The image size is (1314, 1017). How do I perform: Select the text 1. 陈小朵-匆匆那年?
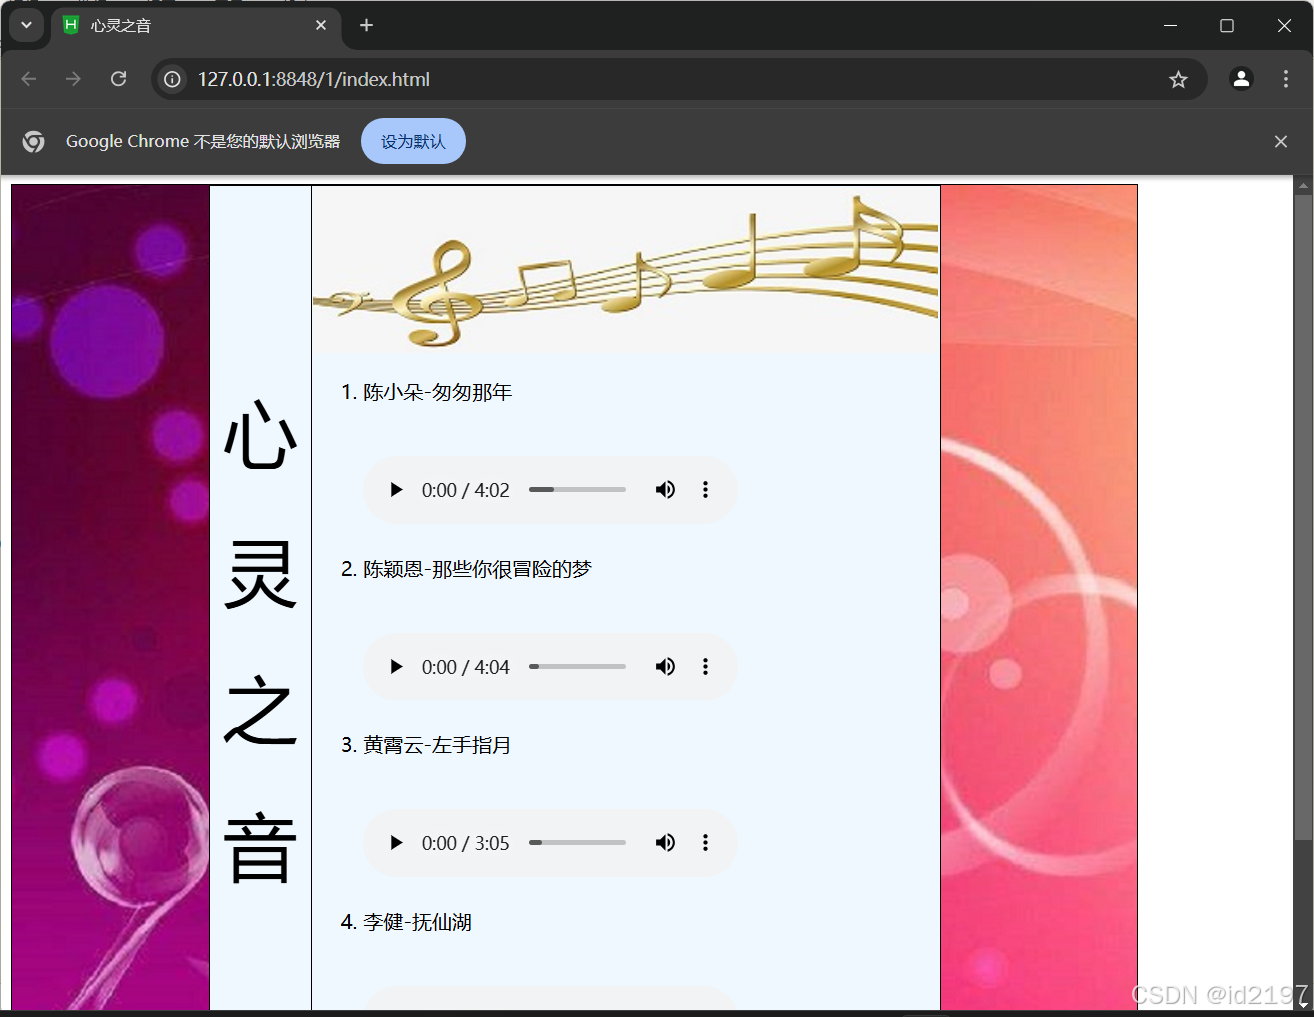click(427, 392)
